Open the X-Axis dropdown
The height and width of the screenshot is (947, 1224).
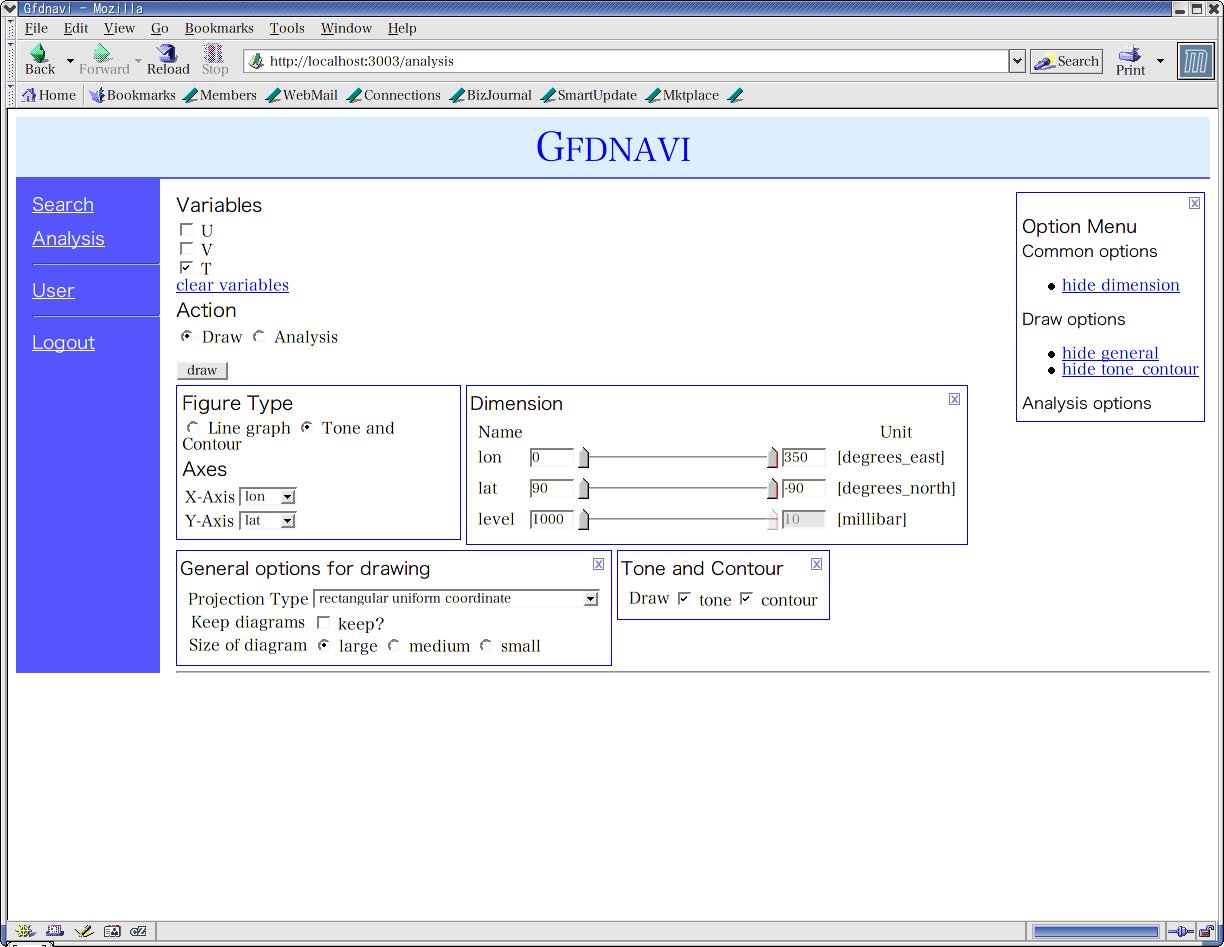click(x=268, y=497)
